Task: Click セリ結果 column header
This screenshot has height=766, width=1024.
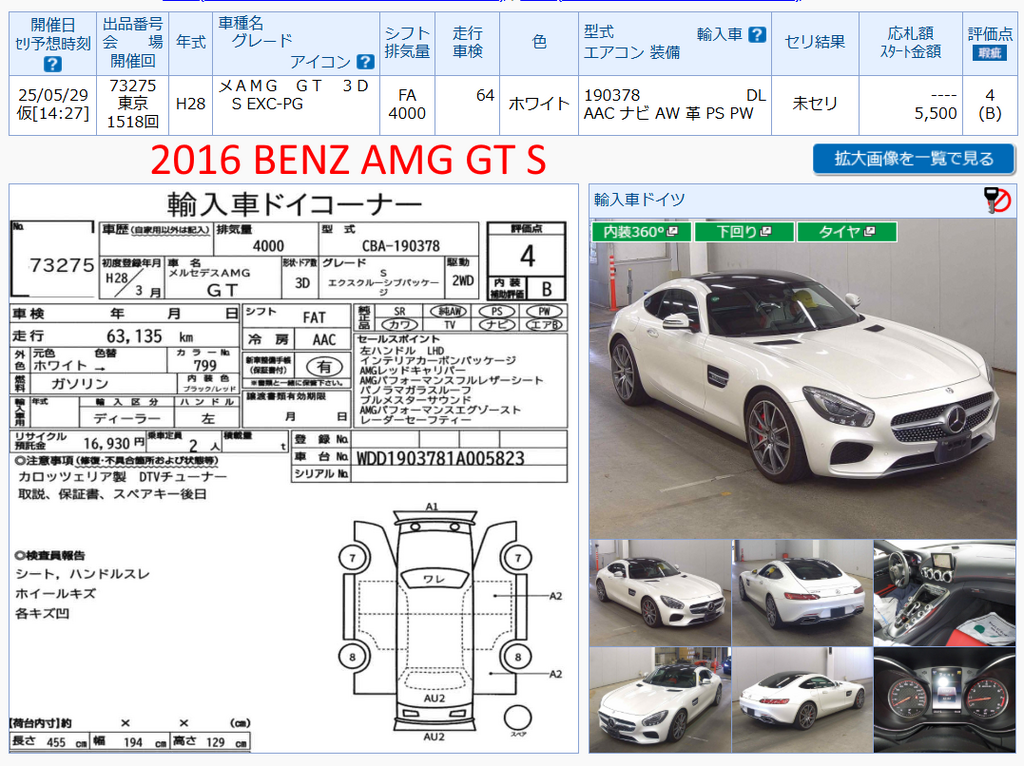Action: pos(814,42)
